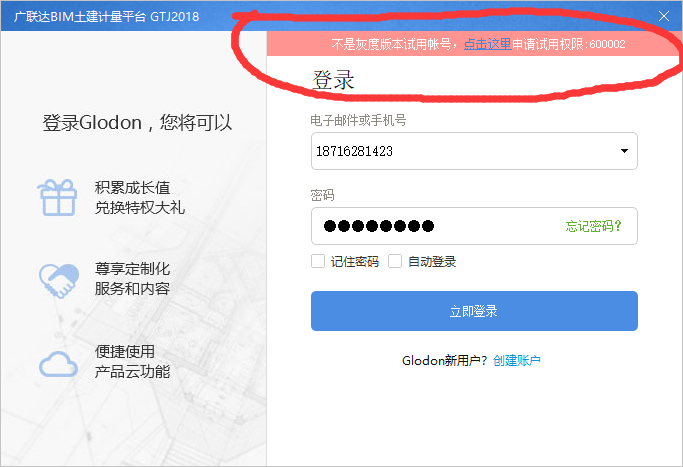Close the GTJ2018 login window
The height and width of the screenshot is (467, 683).
[x=663, y=17]
